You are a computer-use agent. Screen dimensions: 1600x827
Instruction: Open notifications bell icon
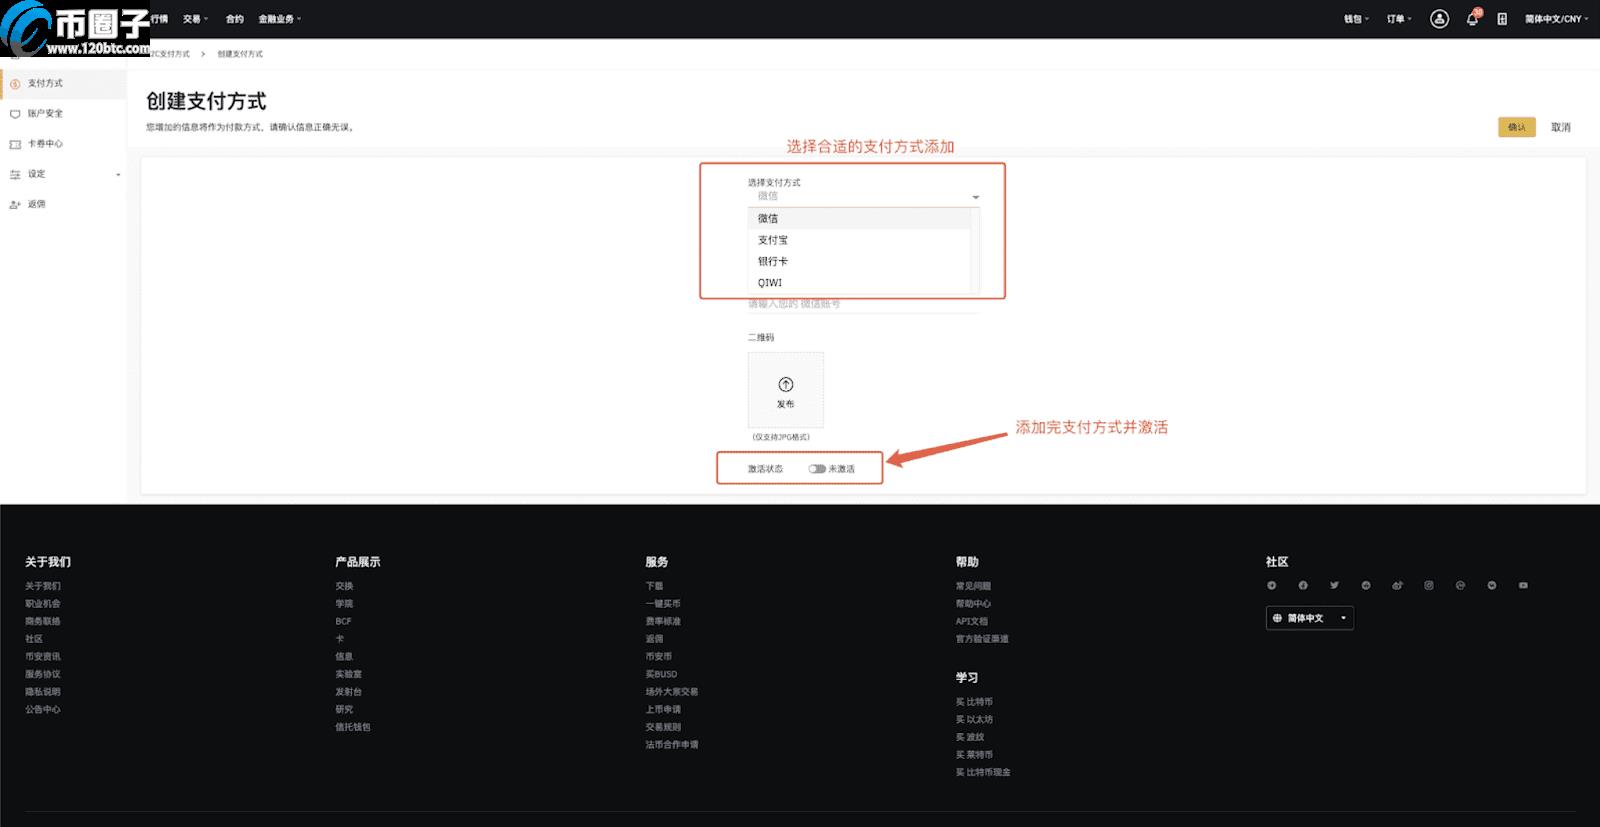pyautogui.click(x=1472, y=19)
